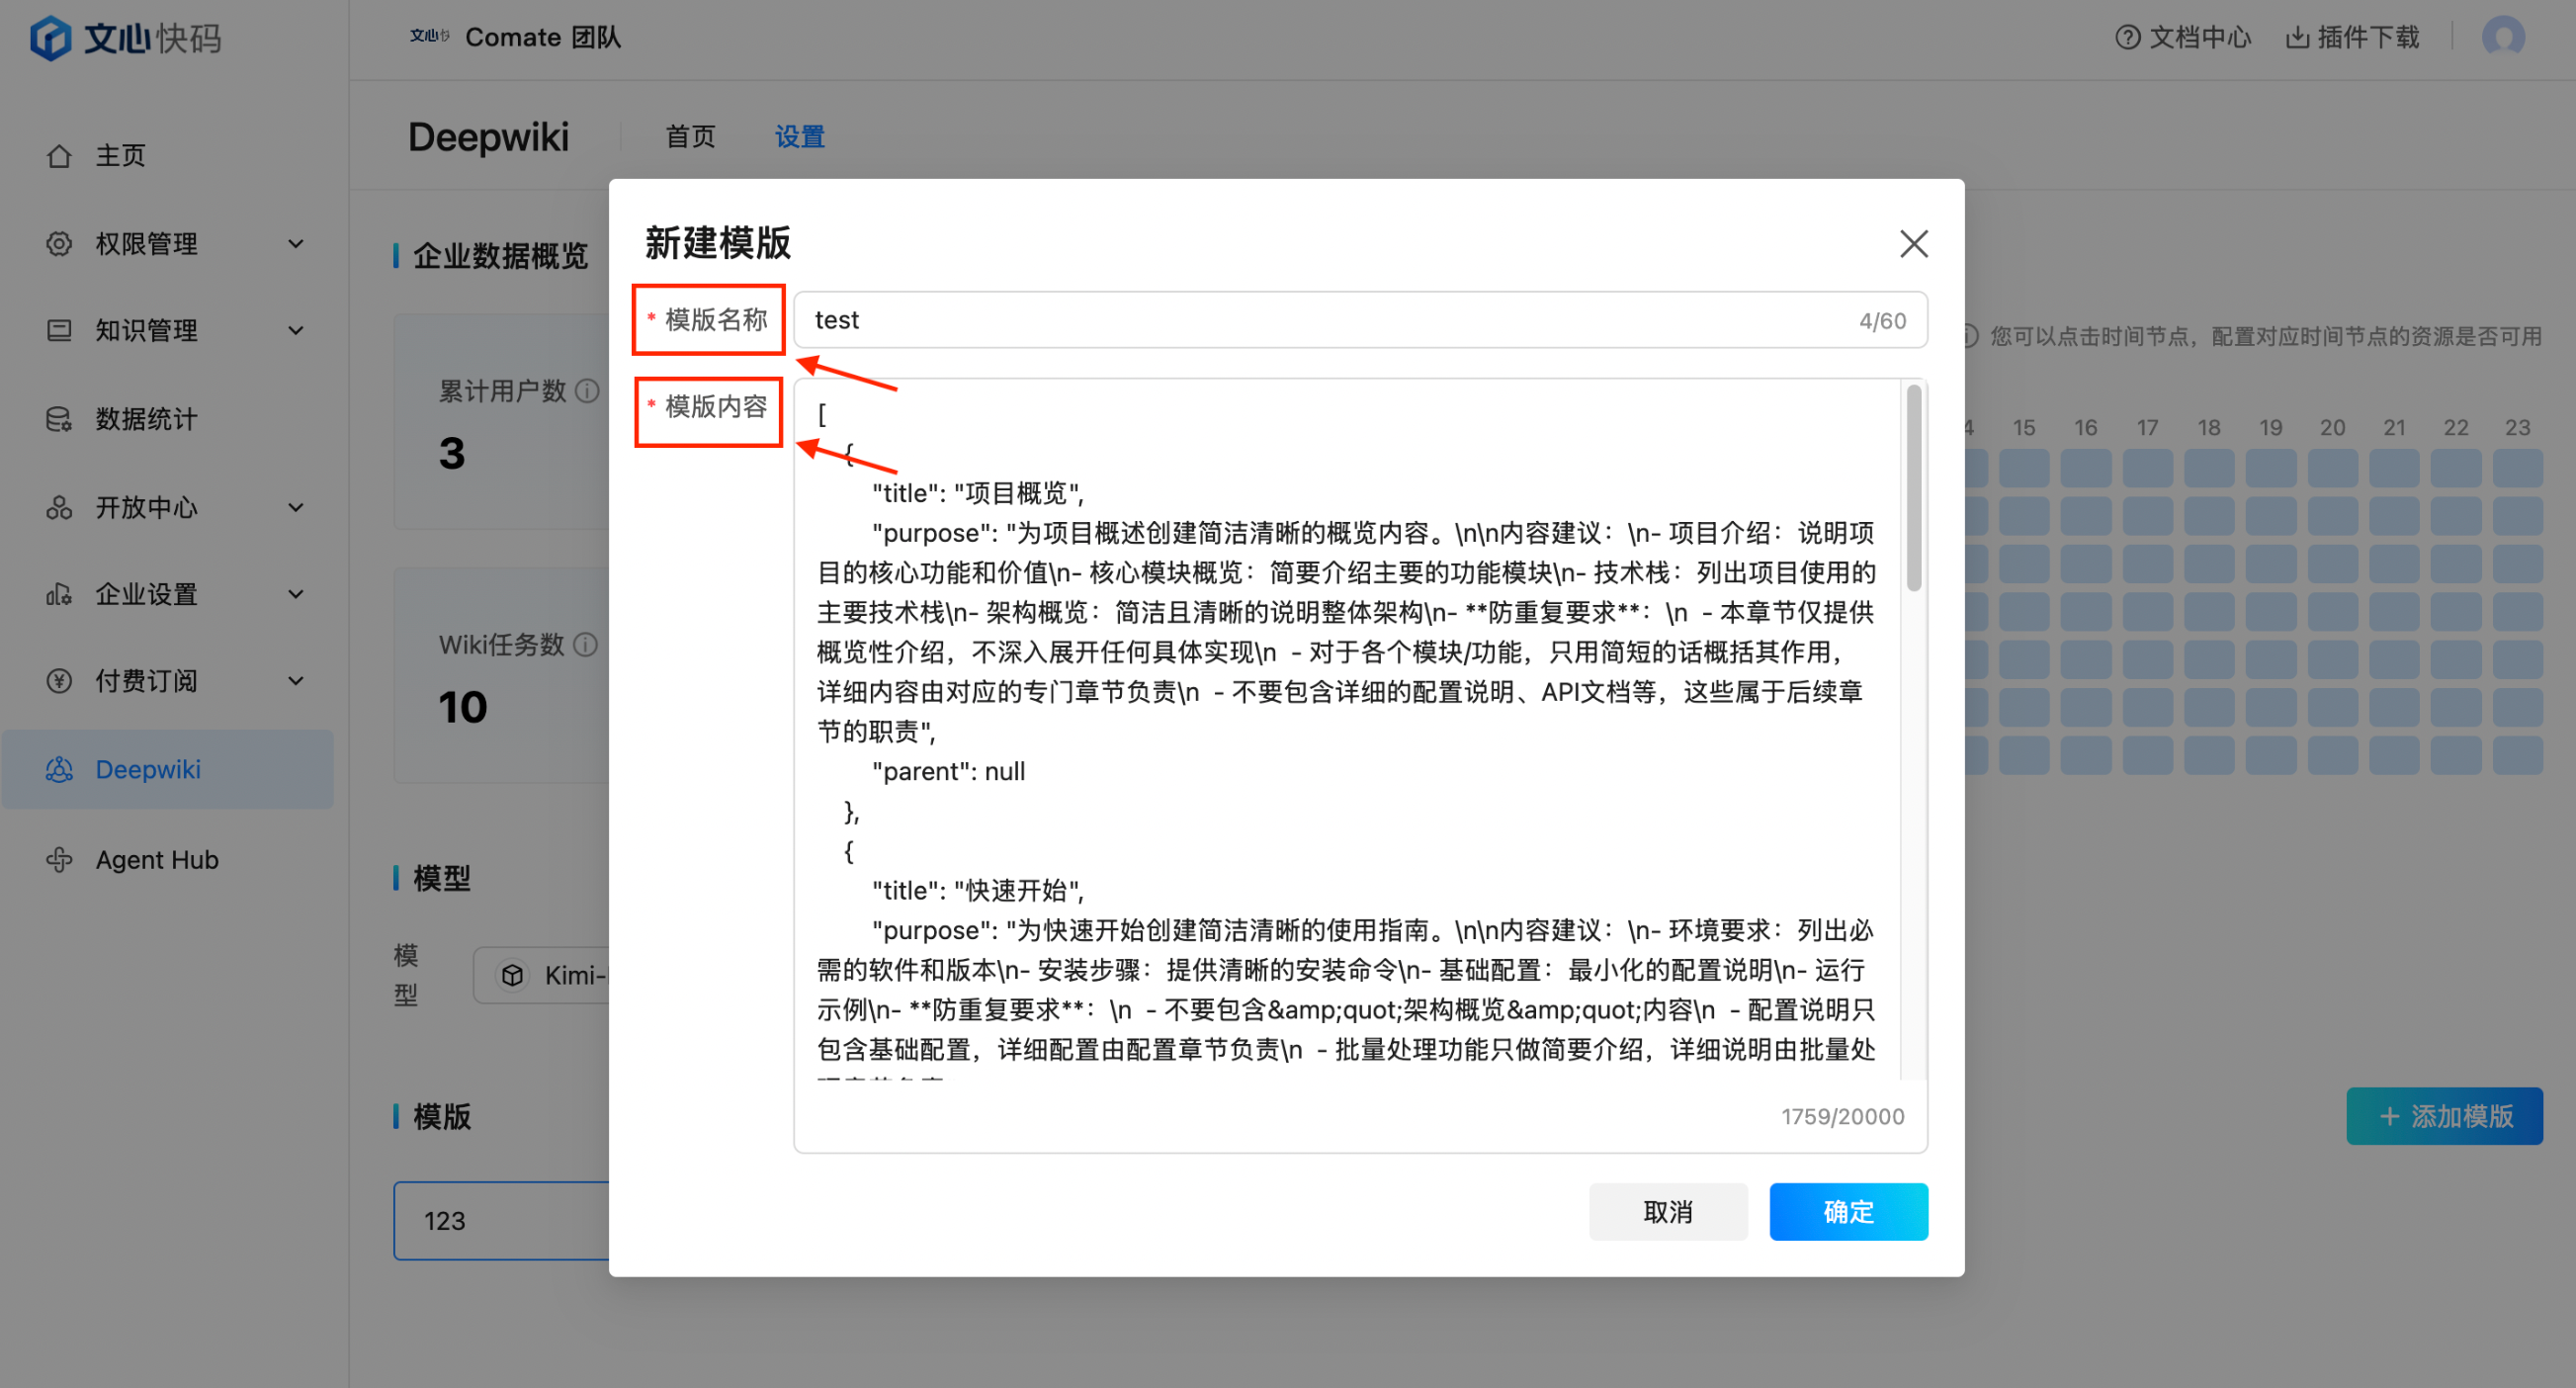The width and height of the screenshot is (2576, 1388).
Task: Click the Deepwiki page title
Action: tap(488, 136)
